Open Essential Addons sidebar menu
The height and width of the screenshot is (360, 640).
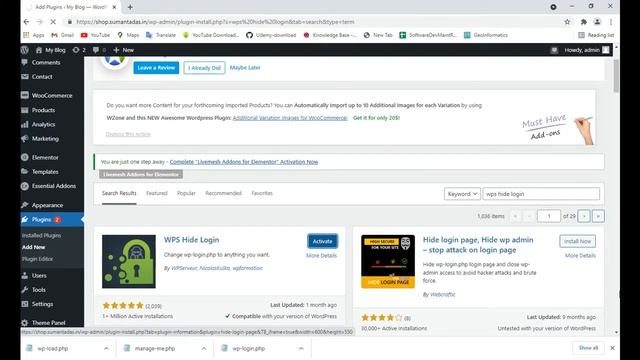(x=53, y=186)
